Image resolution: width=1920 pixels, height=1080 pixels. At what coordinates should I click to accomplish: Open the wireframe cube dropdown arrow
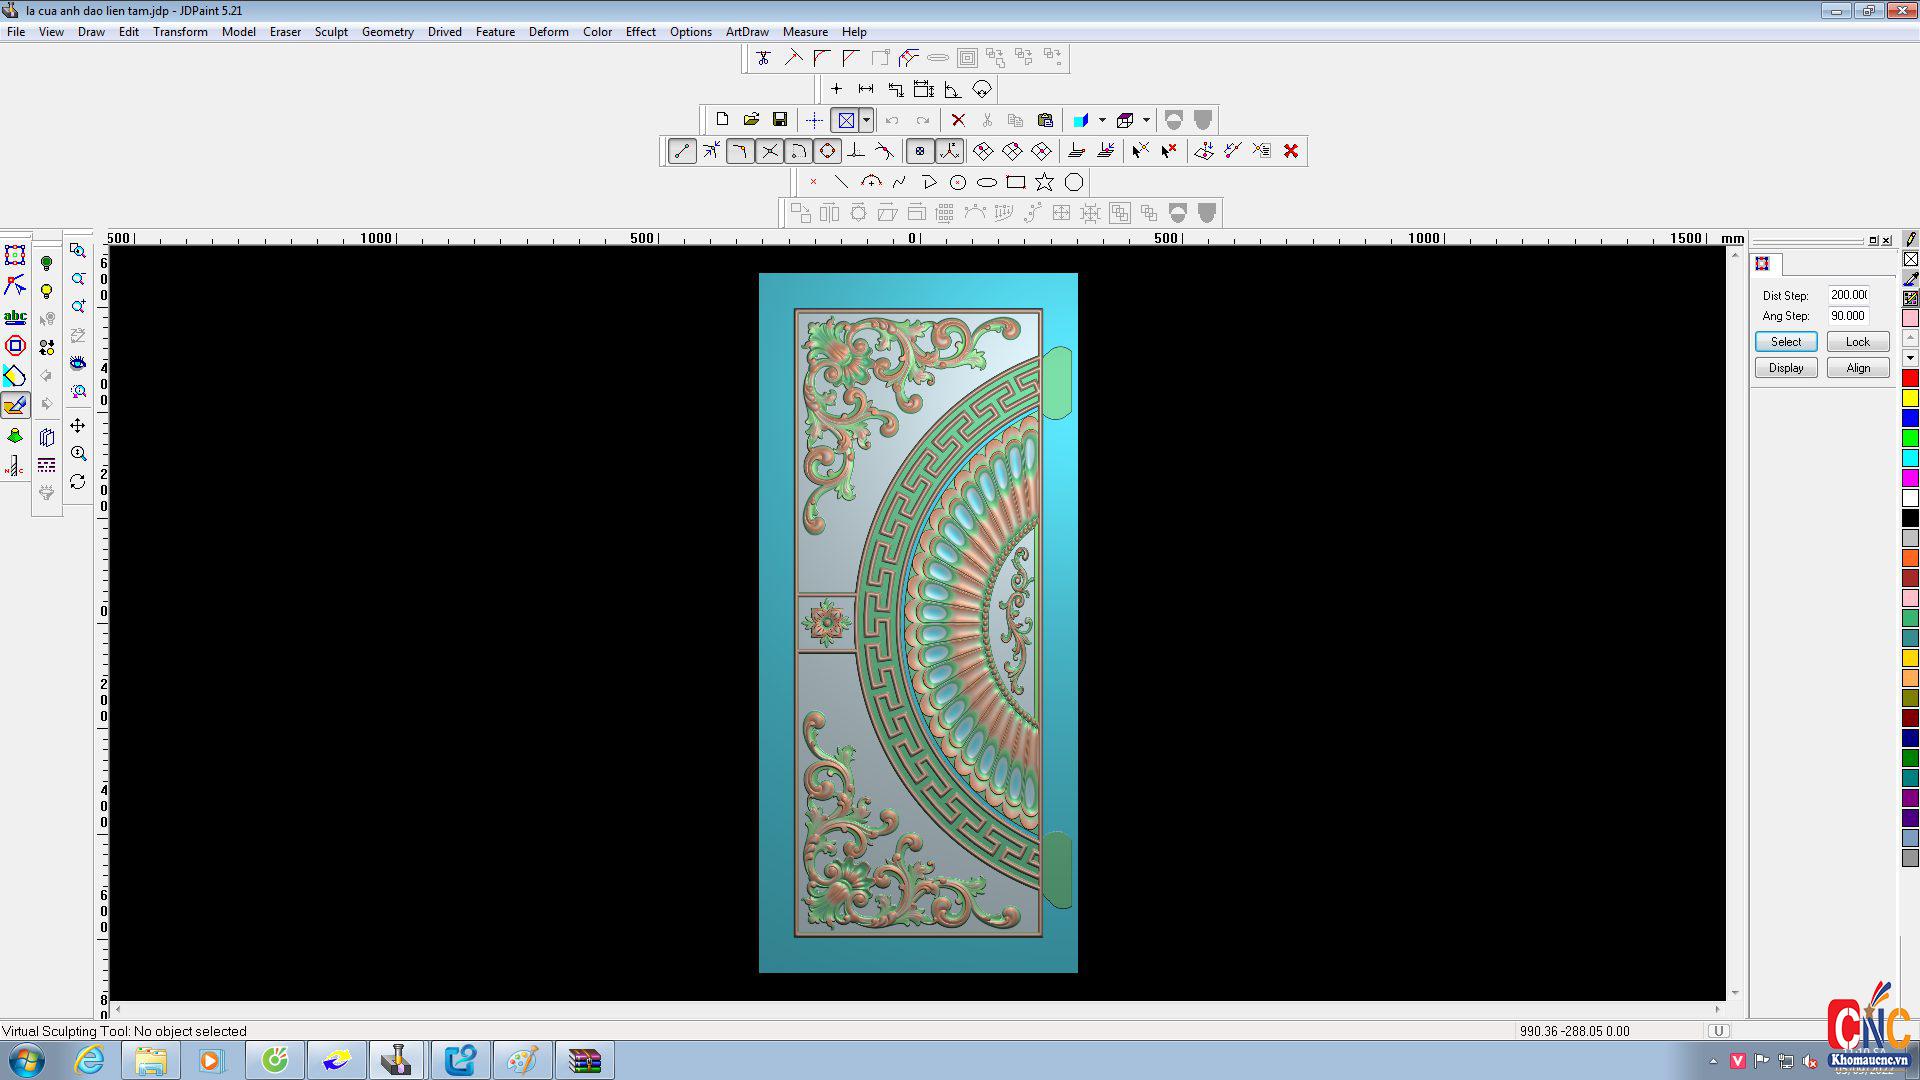(1146, 120)
